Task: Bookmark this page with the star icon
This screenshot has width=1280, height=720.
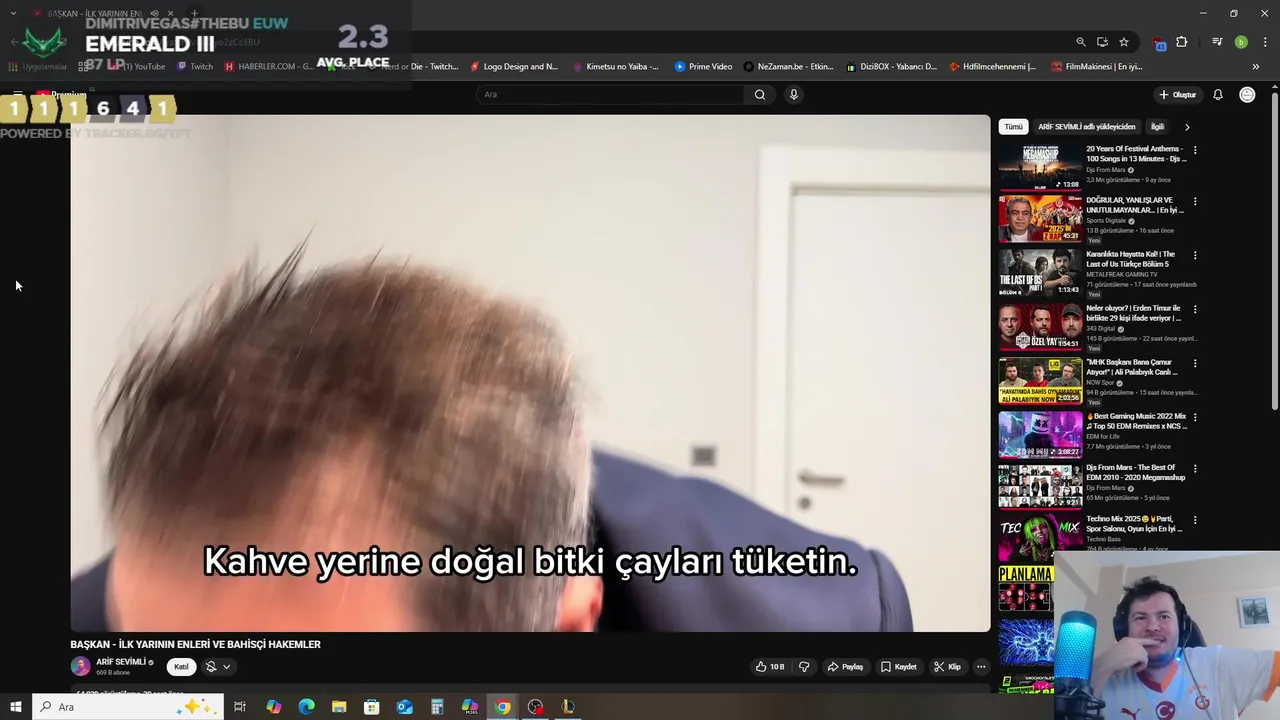Action: 1124,42
